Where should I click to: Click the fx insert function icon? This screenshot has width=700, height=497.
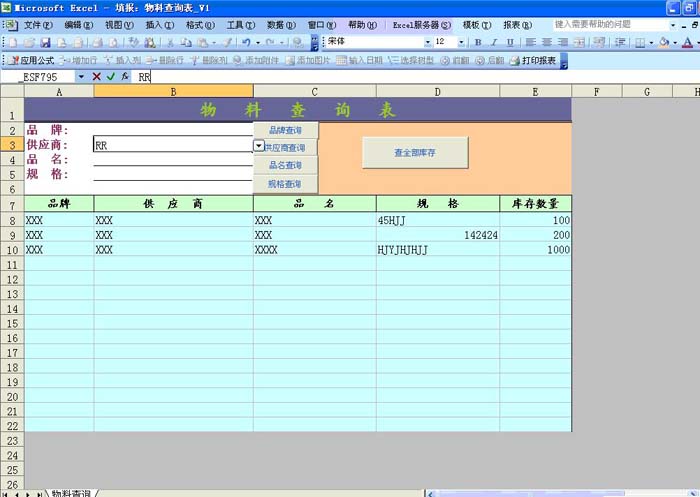click(124, 77)
